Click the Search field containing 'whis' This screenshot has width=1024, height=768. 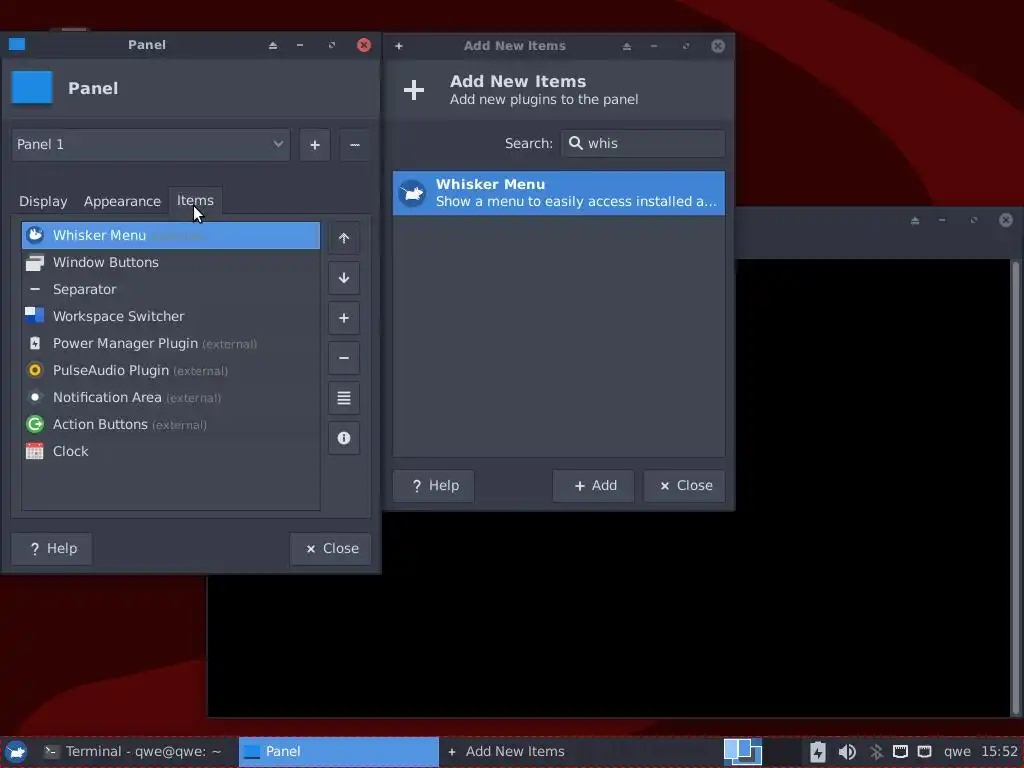(643, 143)
